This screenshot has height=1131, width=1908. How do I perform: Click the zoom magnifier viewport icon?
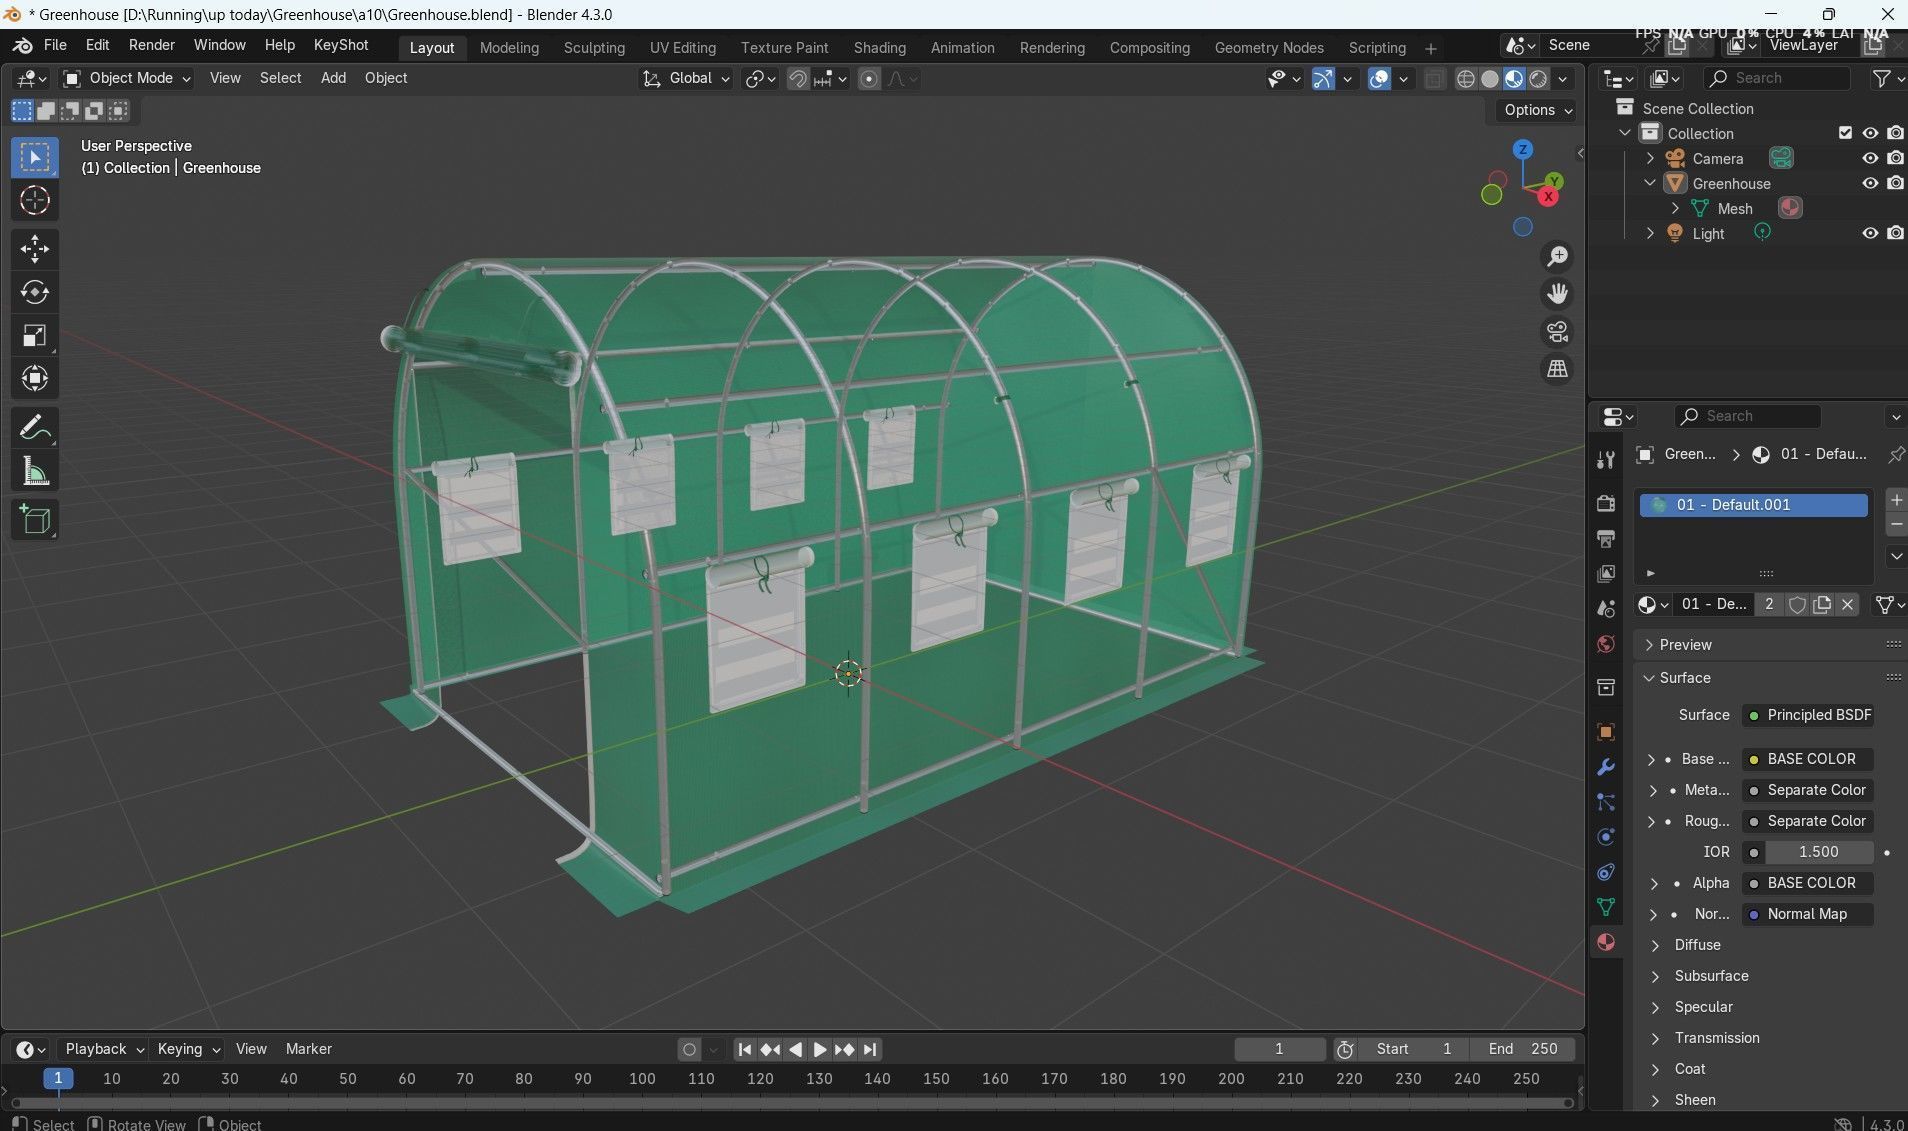tap(1557, 257)
